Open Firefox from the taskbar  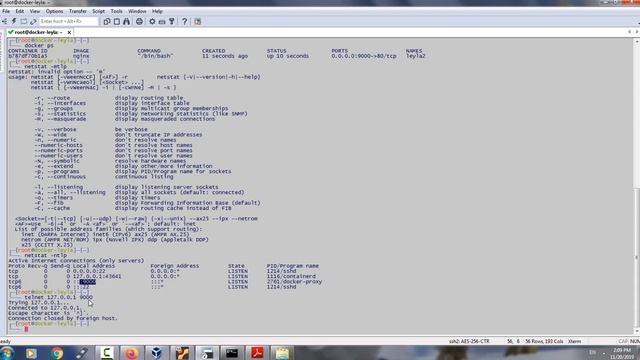pyautogui.click(x=131, y=353)
